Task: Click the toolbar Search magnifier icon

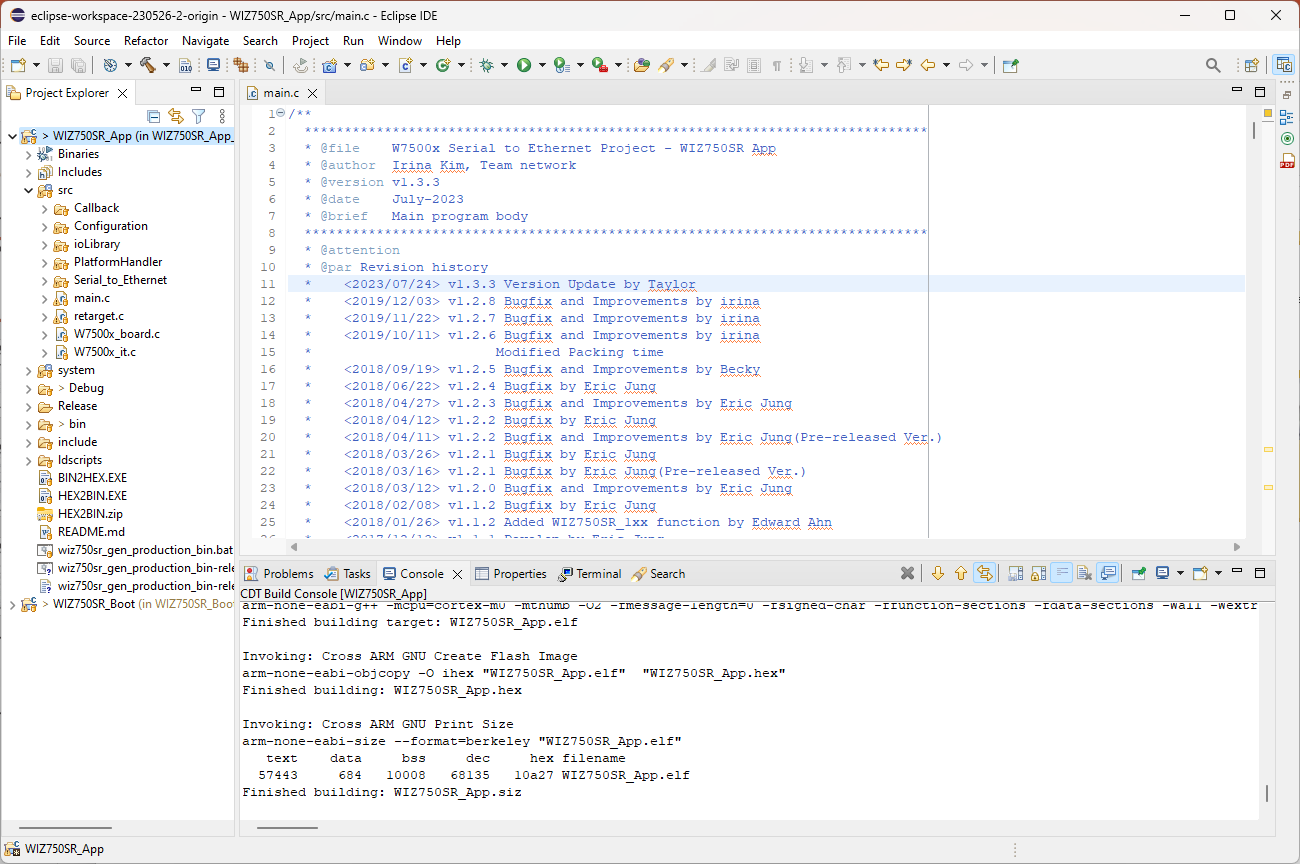Action: tap(1213, 65)
